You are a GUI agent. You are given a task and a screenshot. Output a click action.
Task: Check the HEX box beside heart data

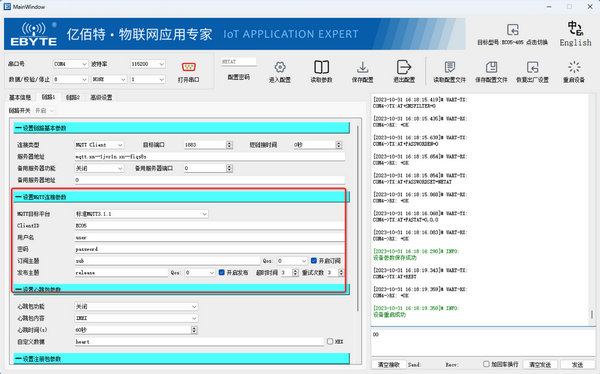[x=330, y=341]
